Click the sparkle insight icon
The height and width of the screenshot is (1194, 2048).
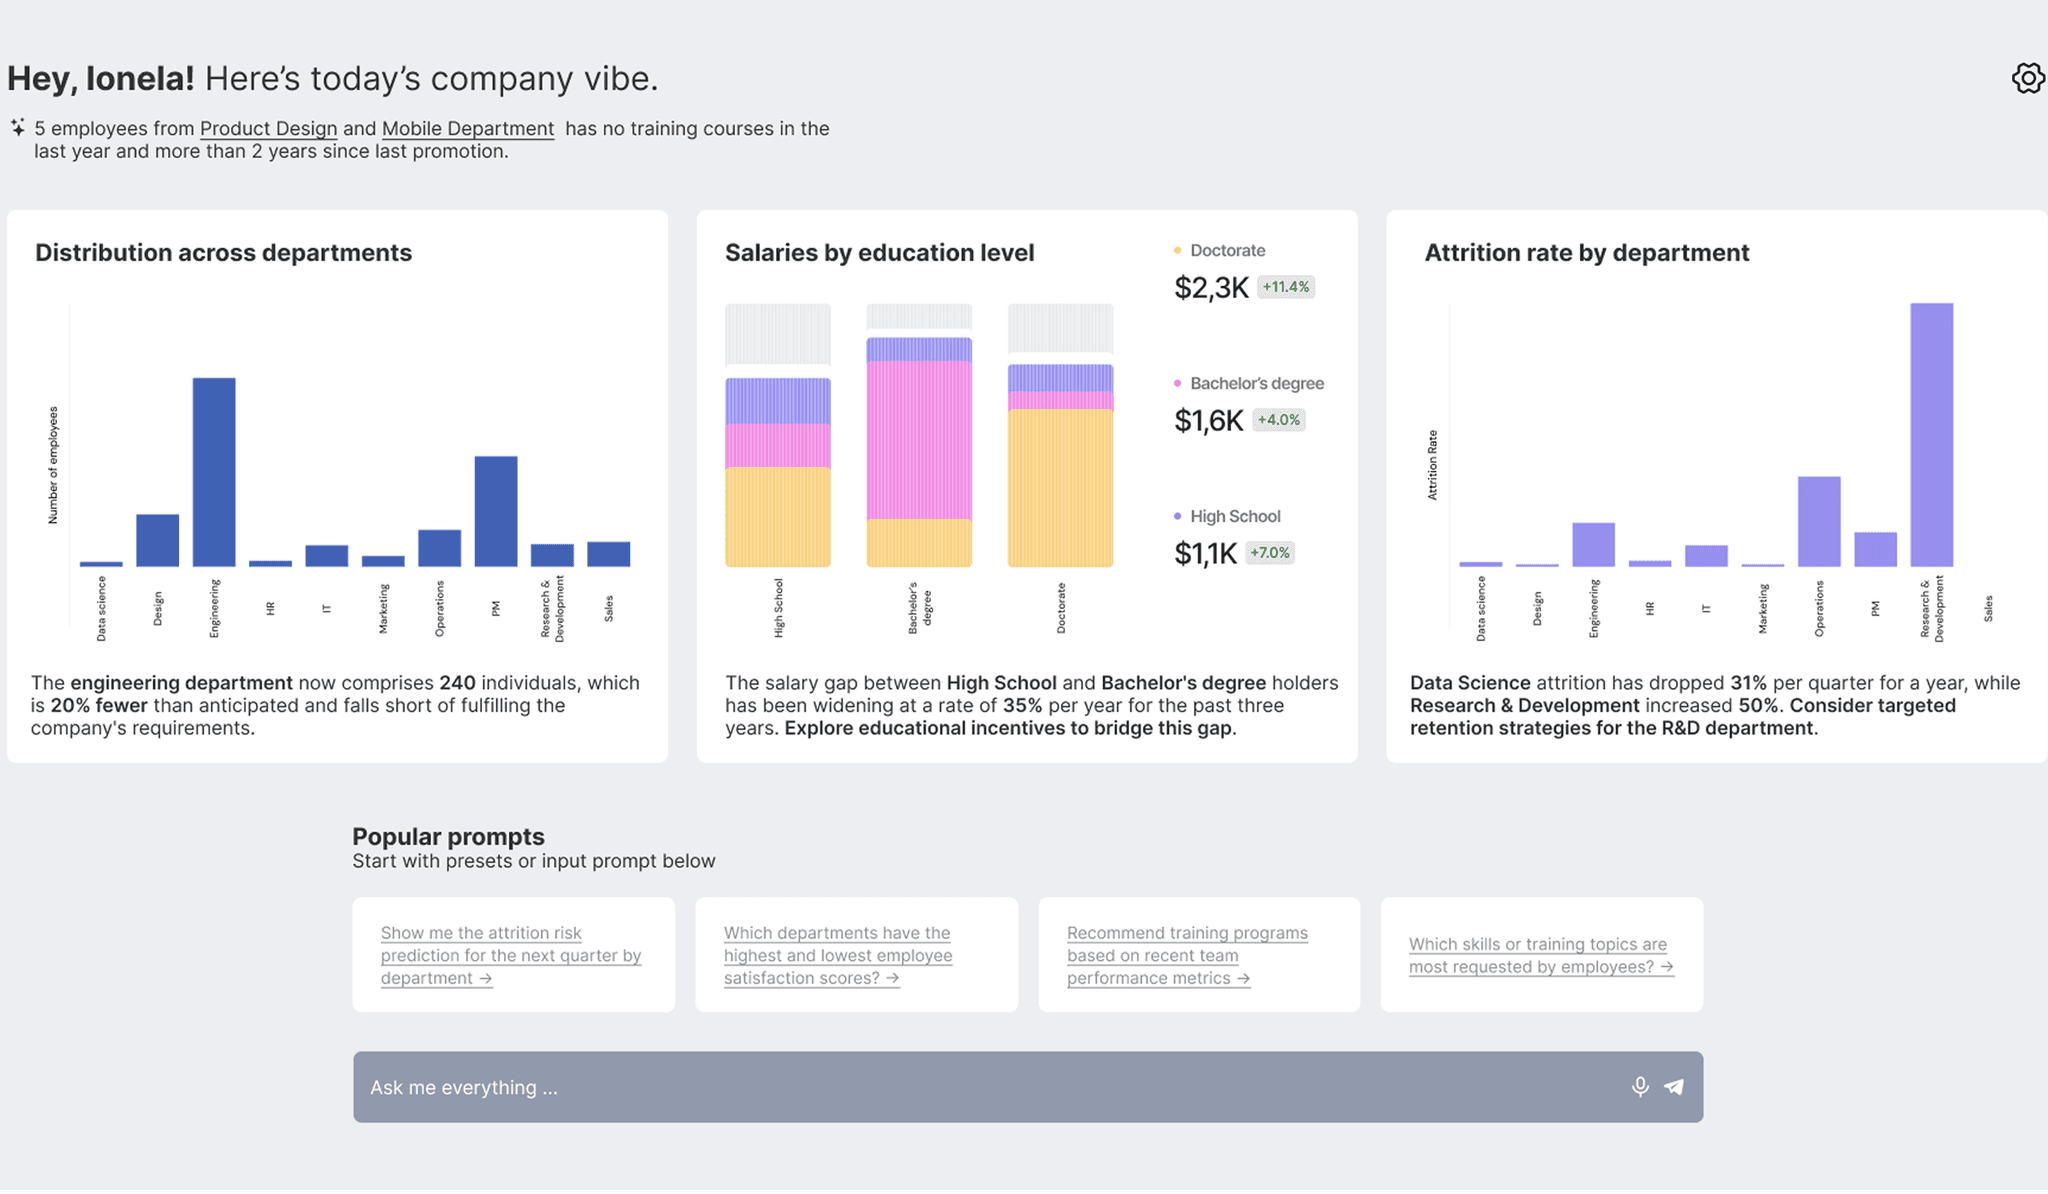(x=17, y=127)
